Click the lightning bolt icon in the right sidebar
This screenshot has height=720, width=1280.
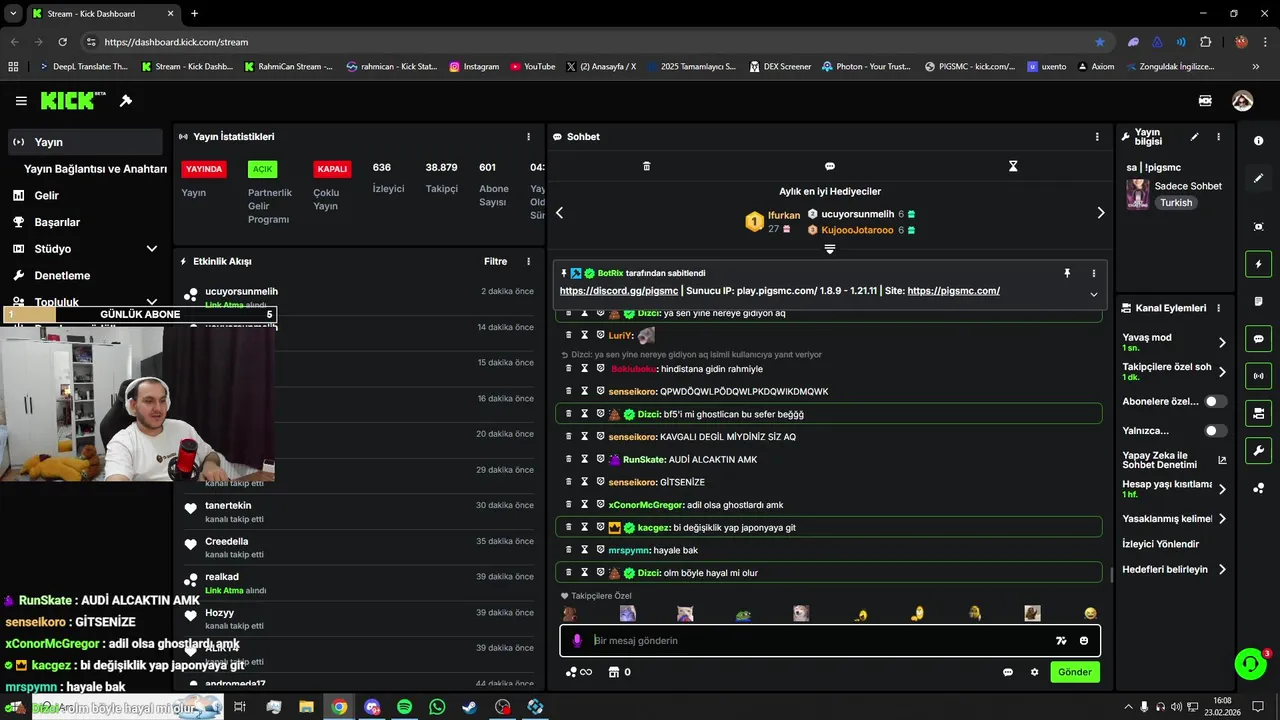pos(1258,264)
